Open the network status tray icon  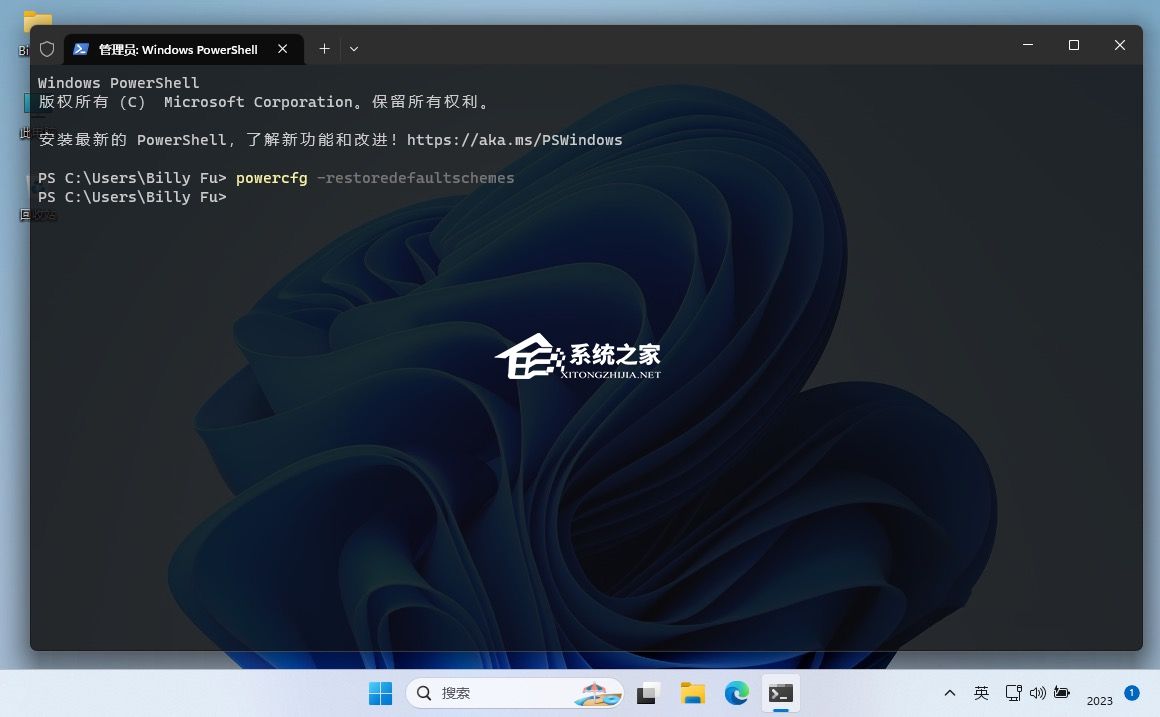[1013, 693]
